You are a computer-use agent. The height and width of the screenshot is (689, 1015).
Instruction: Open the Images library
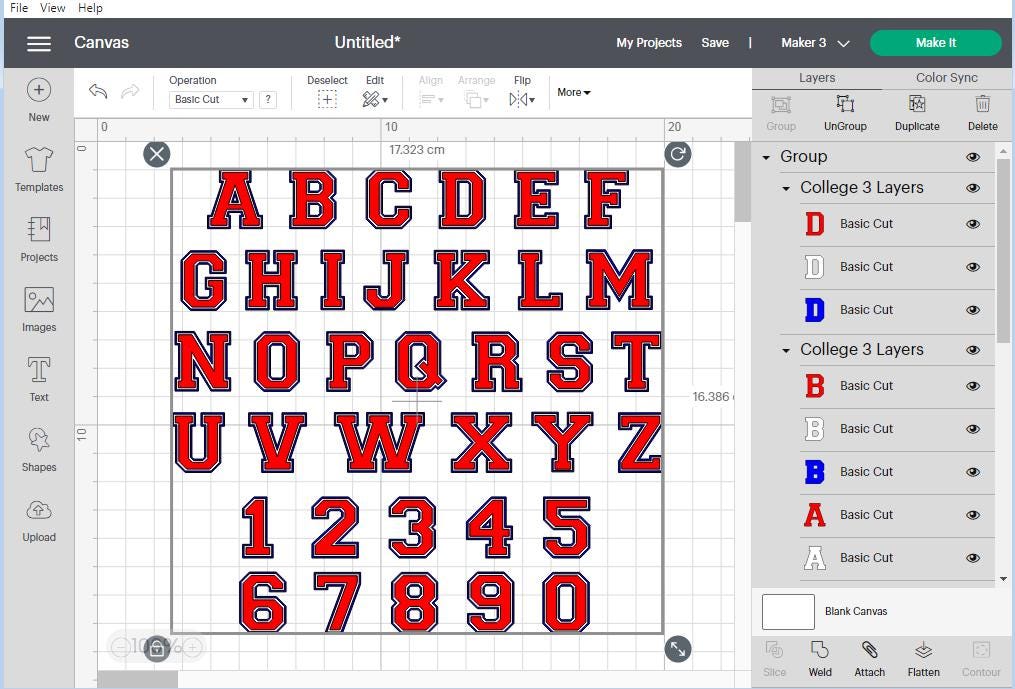pyautogui.click(x=39, y=309)
